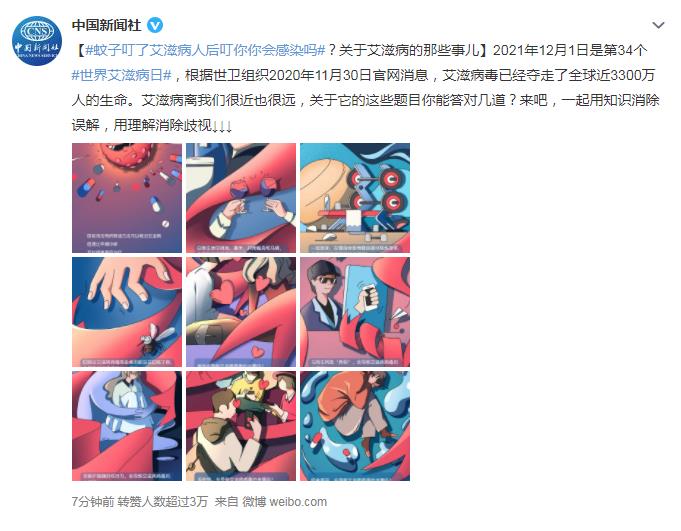This screenshot has width=681, height=531.
Task: Open the 中国新闻社 account name link
Action: 107,26
